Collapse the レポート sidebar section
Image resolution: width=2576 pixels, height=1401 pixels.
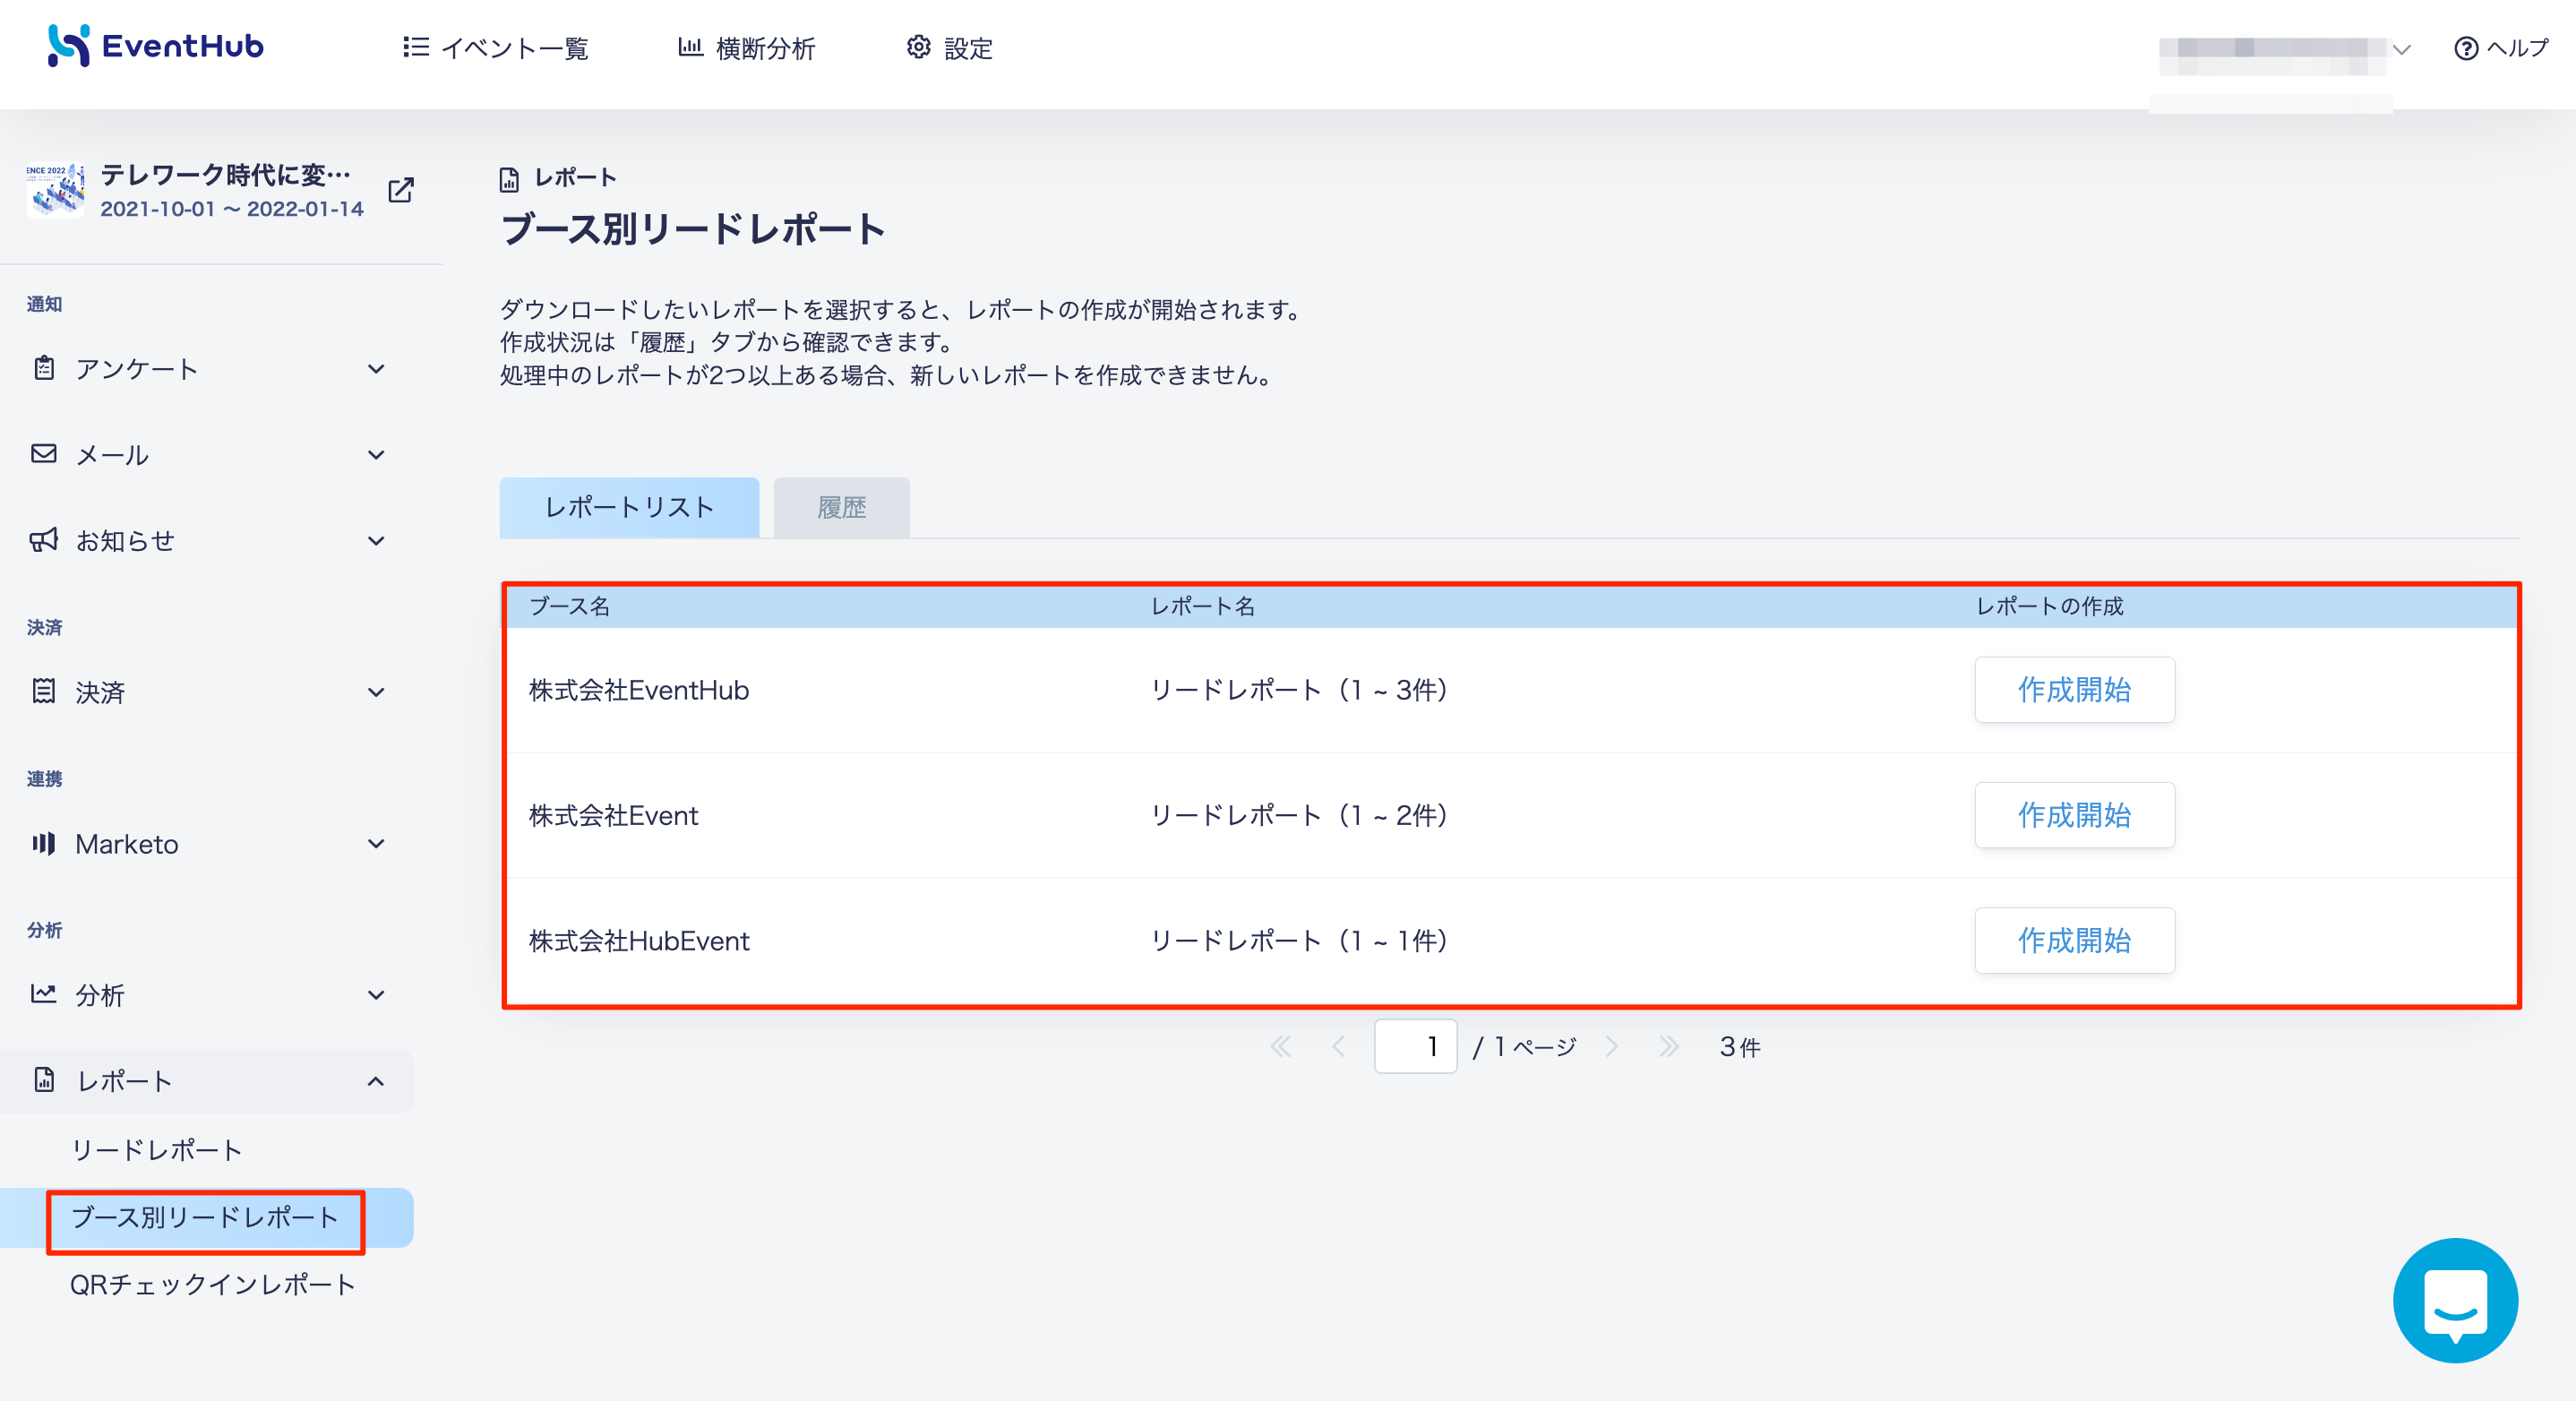(x=208, y=1081)
